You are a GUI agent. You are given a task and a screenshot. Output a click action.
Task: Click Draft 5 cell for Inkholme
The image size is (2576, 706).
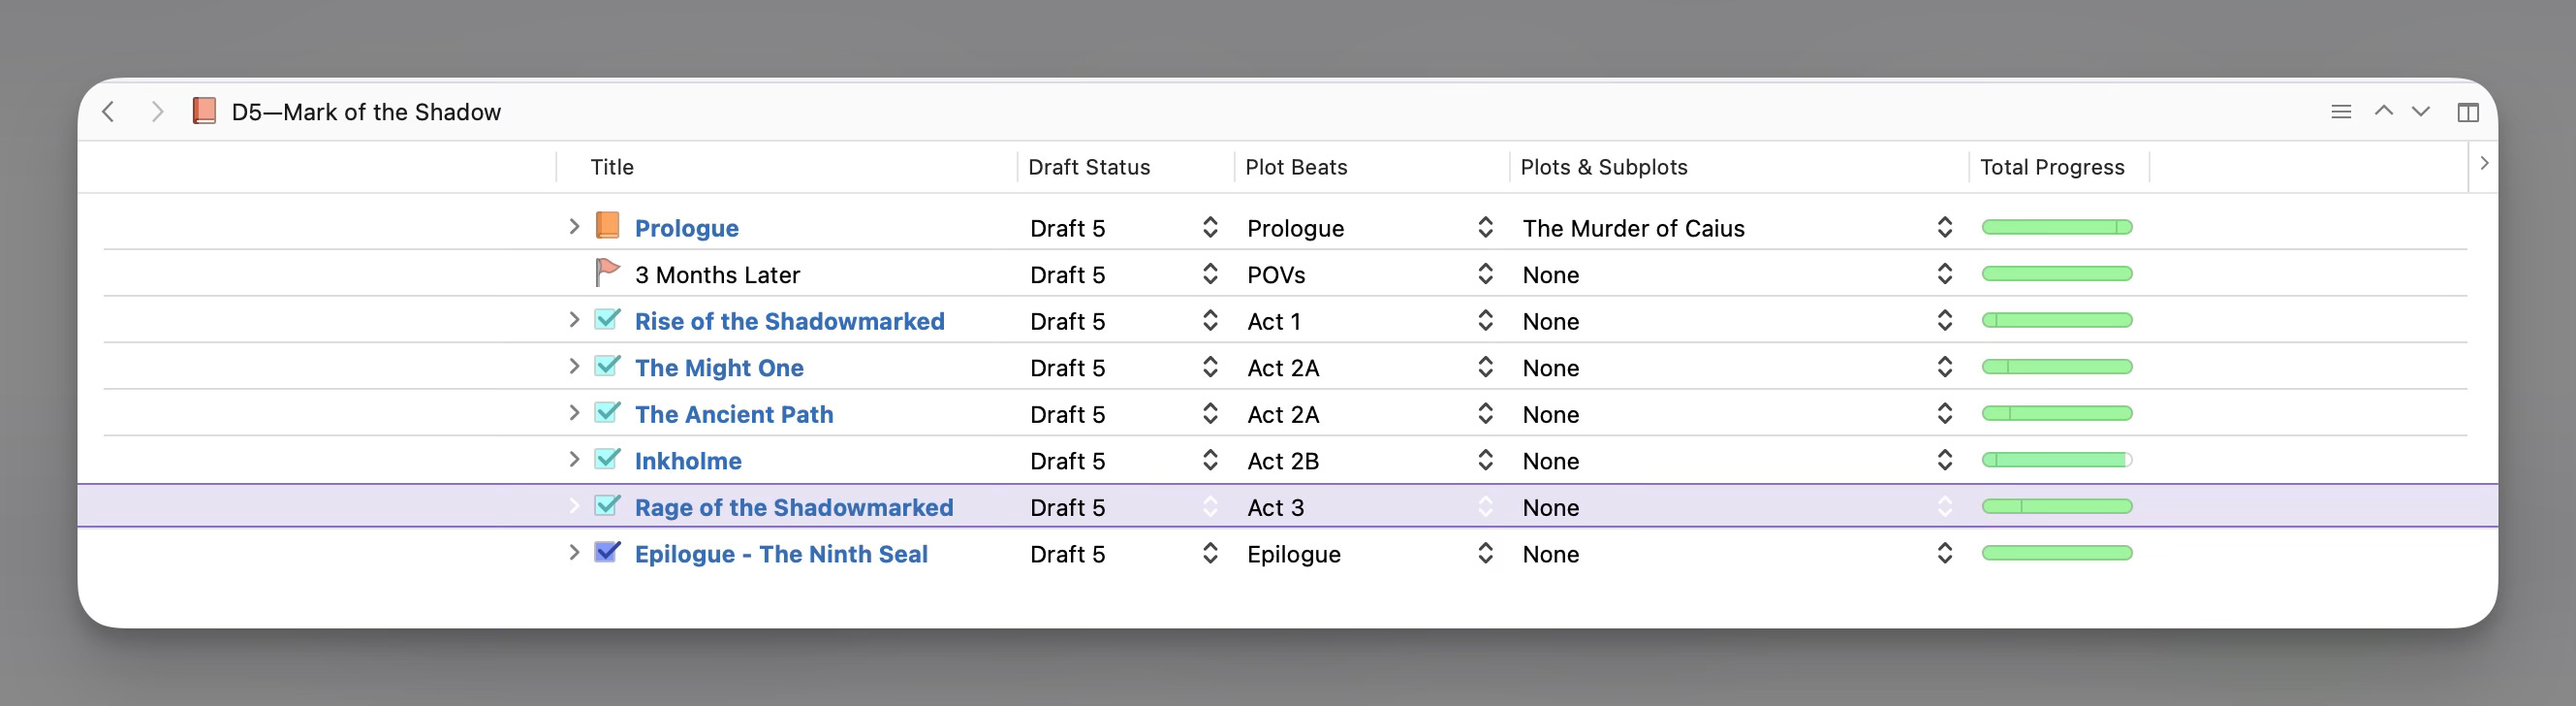click(1067, 461)
